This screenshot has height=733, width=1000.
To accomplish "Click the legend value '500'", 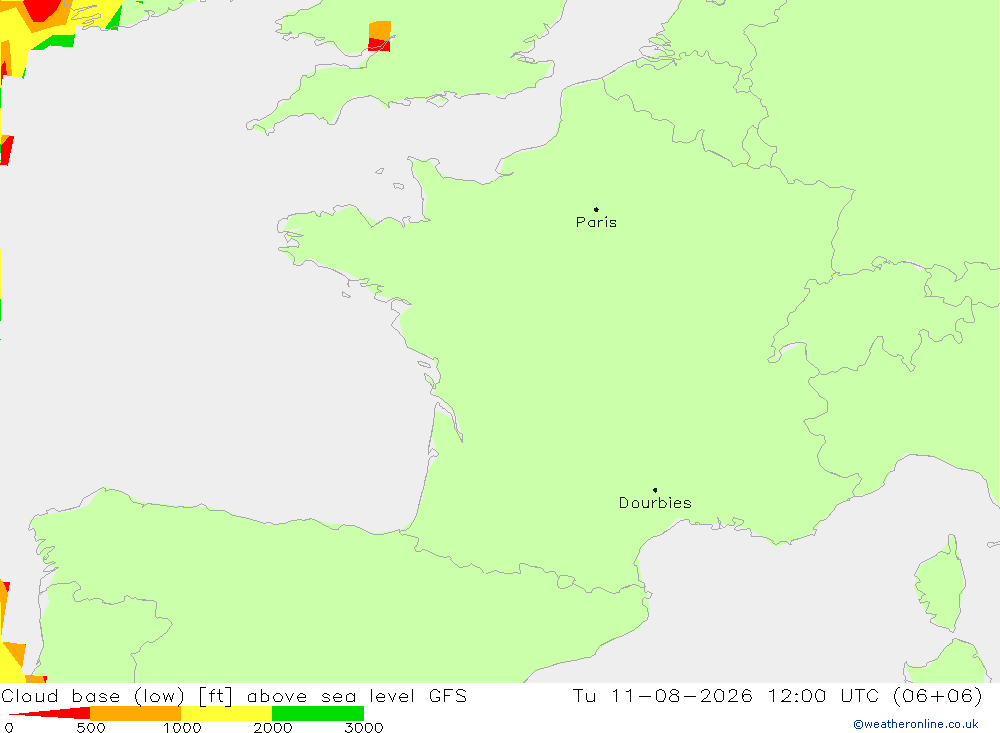I will click(x=91, y=727).
